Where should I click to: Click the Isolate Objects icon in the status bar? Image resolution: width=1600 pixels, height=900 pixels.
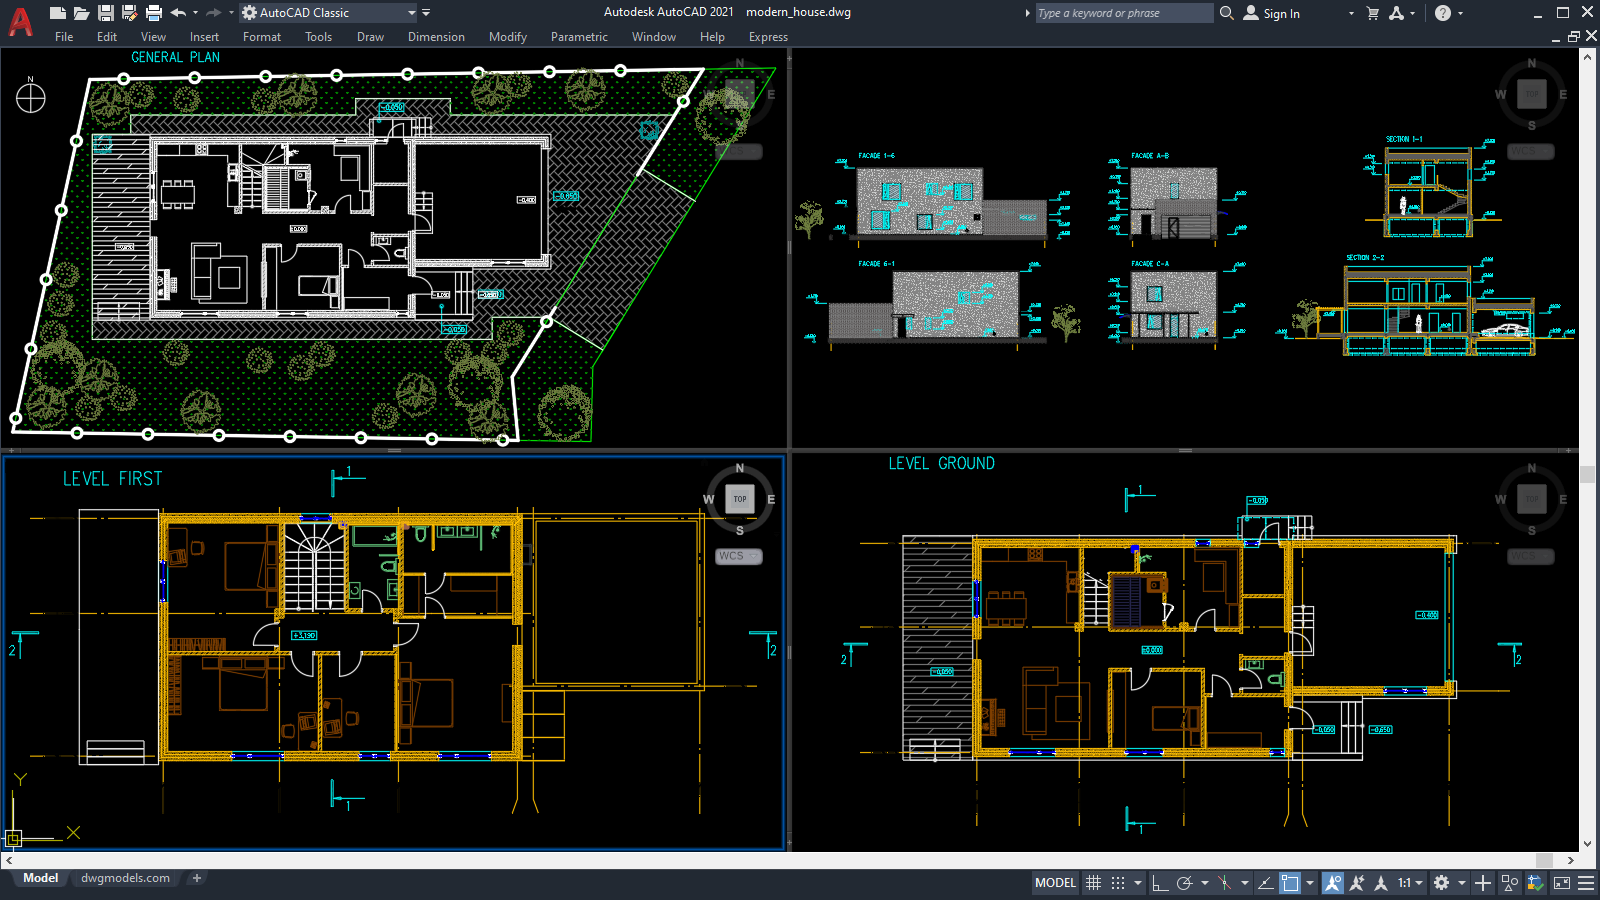[1511, 883]
